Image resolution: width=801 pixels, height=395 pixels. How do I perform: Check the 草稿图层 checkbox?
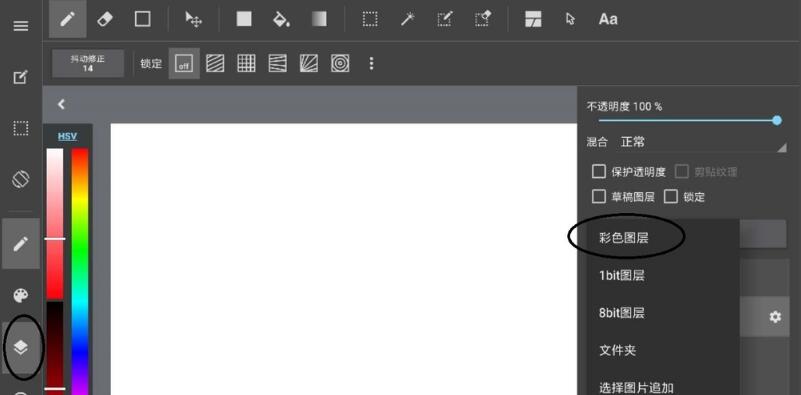(x=599, y=196)
